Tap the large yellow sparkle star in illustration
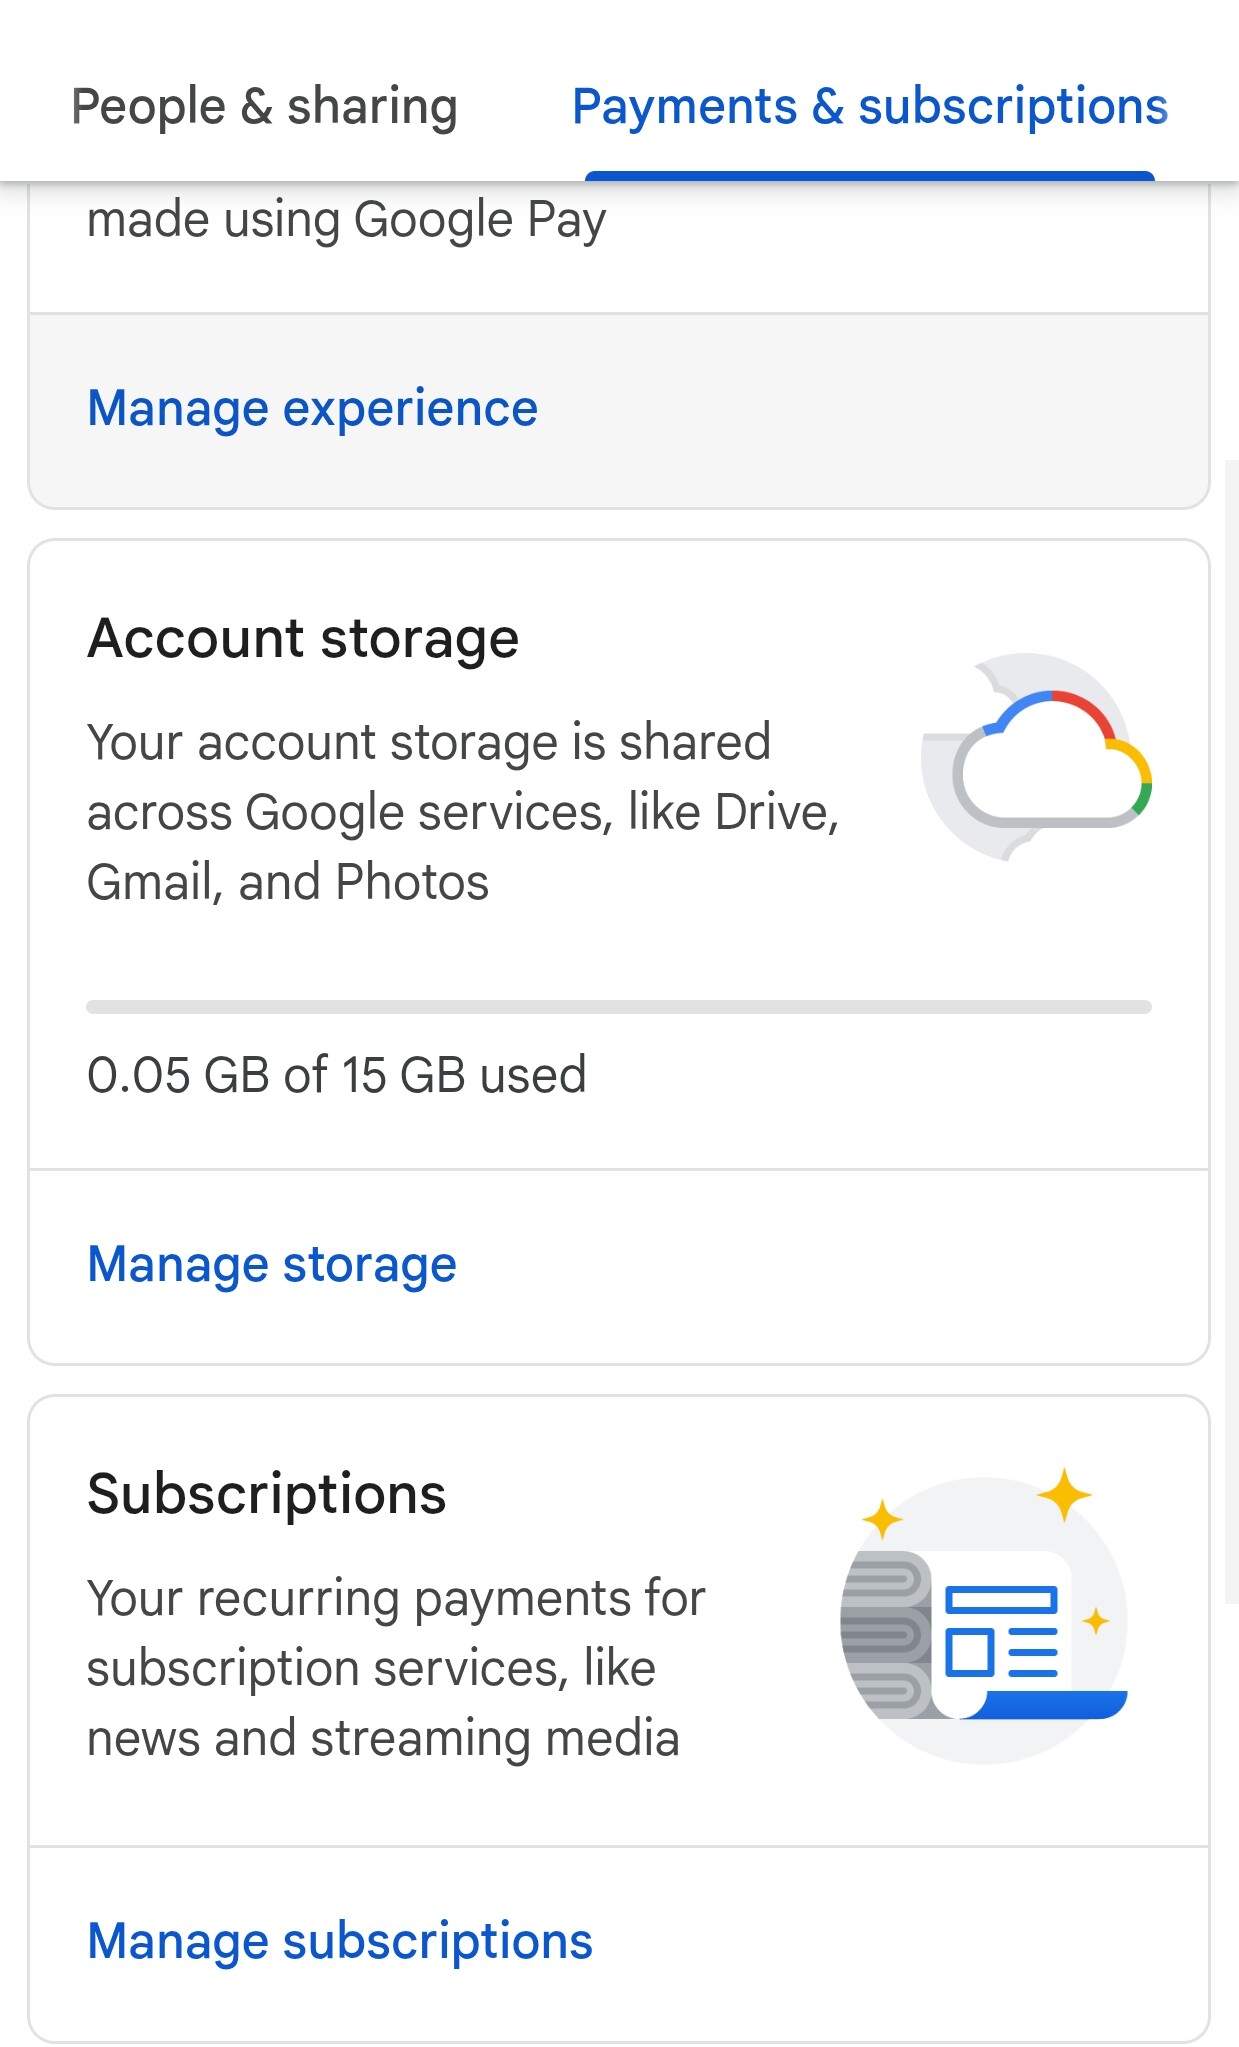This screenshot has height=2047, width=1239. coord(1064,1494)
